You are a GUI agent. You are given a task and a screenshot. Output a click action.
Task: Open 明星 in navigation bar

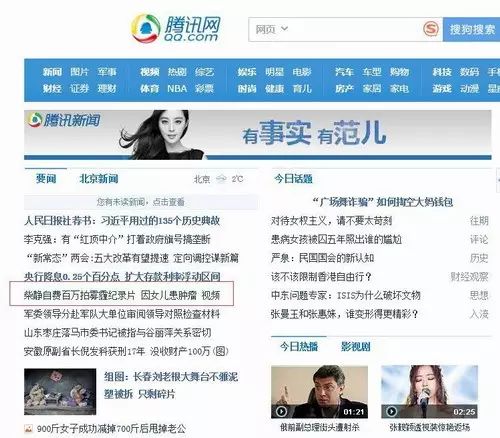[274, 72]
